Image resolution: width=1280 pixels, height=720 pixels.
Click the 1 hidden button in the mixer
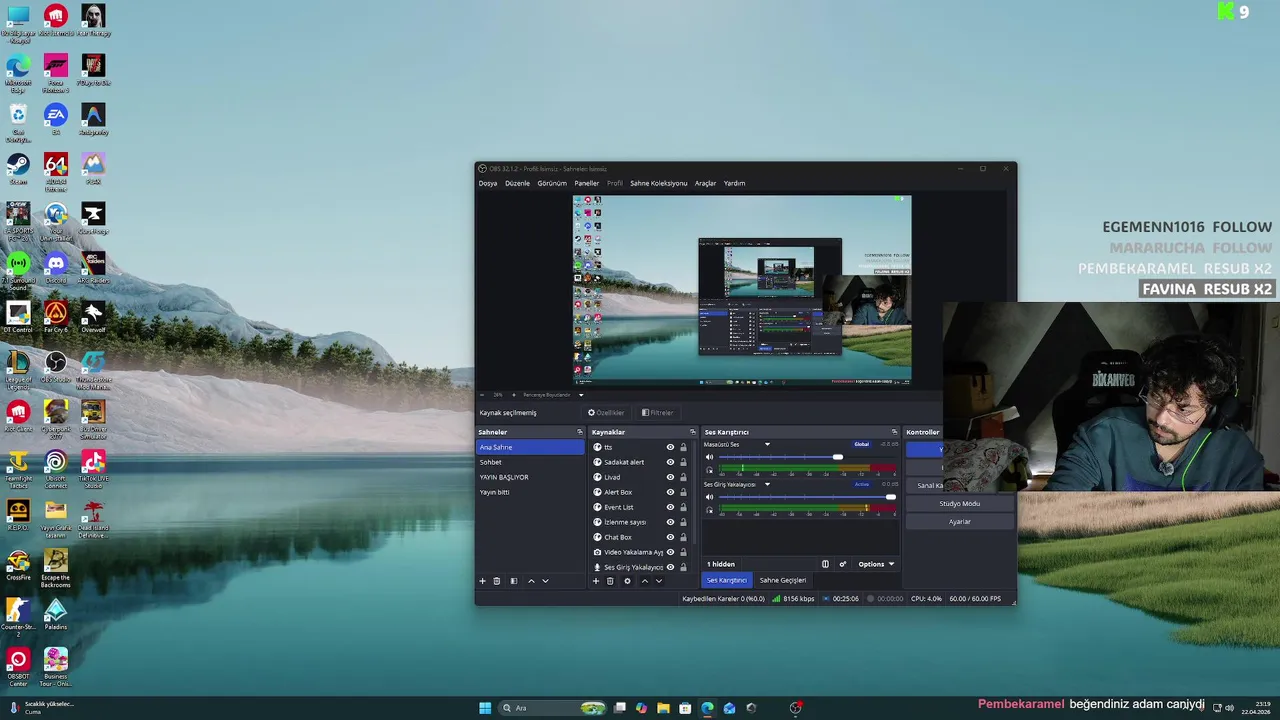point(721,564)
